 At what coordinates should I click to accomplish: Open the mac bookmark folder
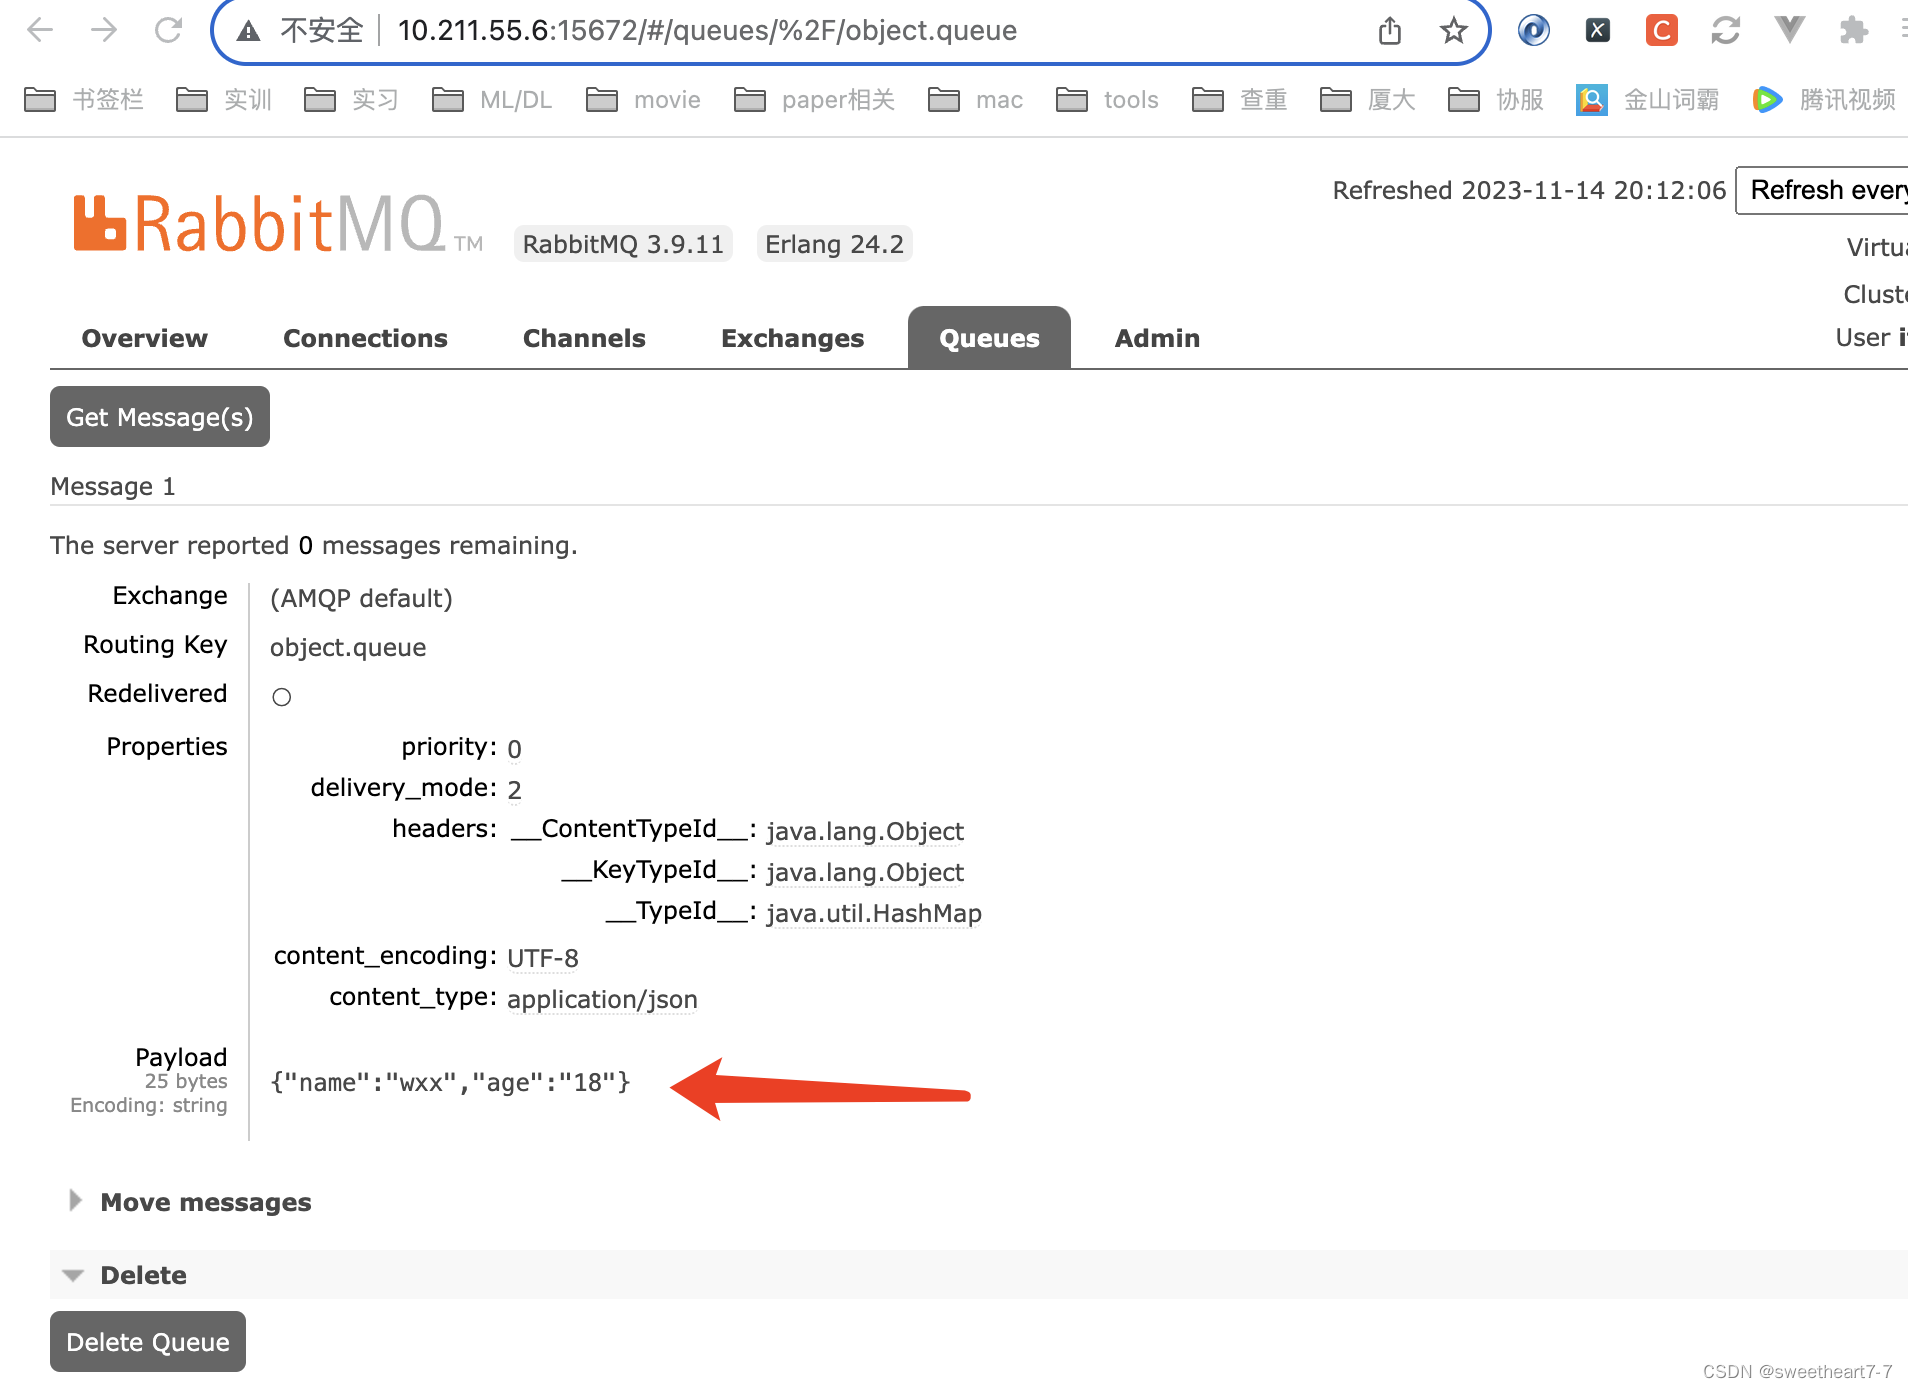point(975,100)
